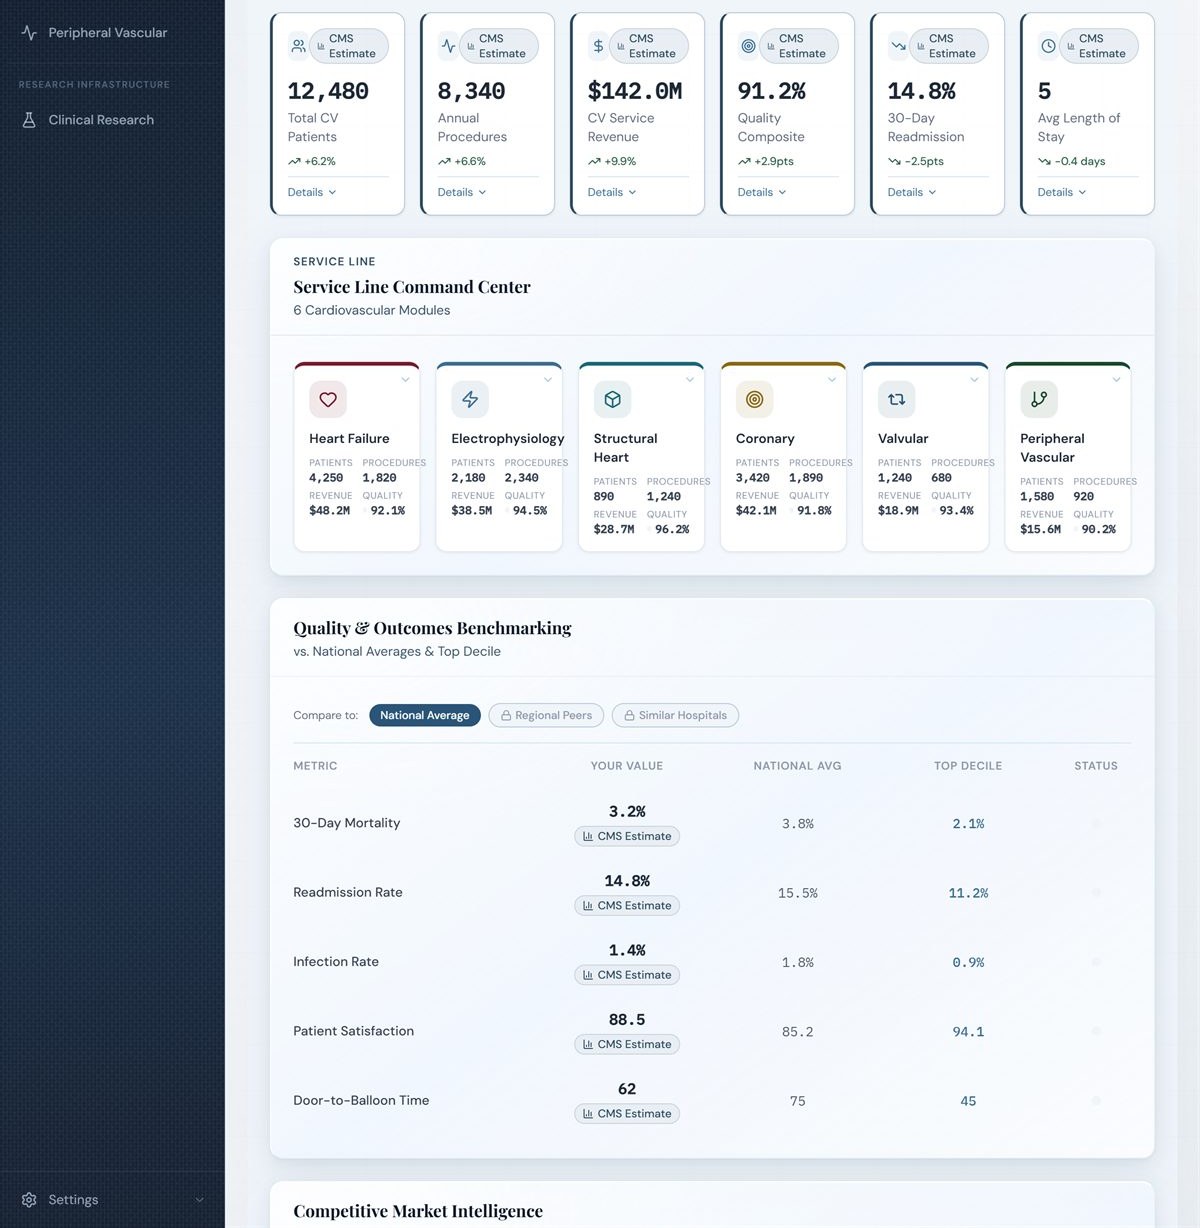Click the Settings gear icon
Screen dimensions: 1200x1228
click(29, 1200)
